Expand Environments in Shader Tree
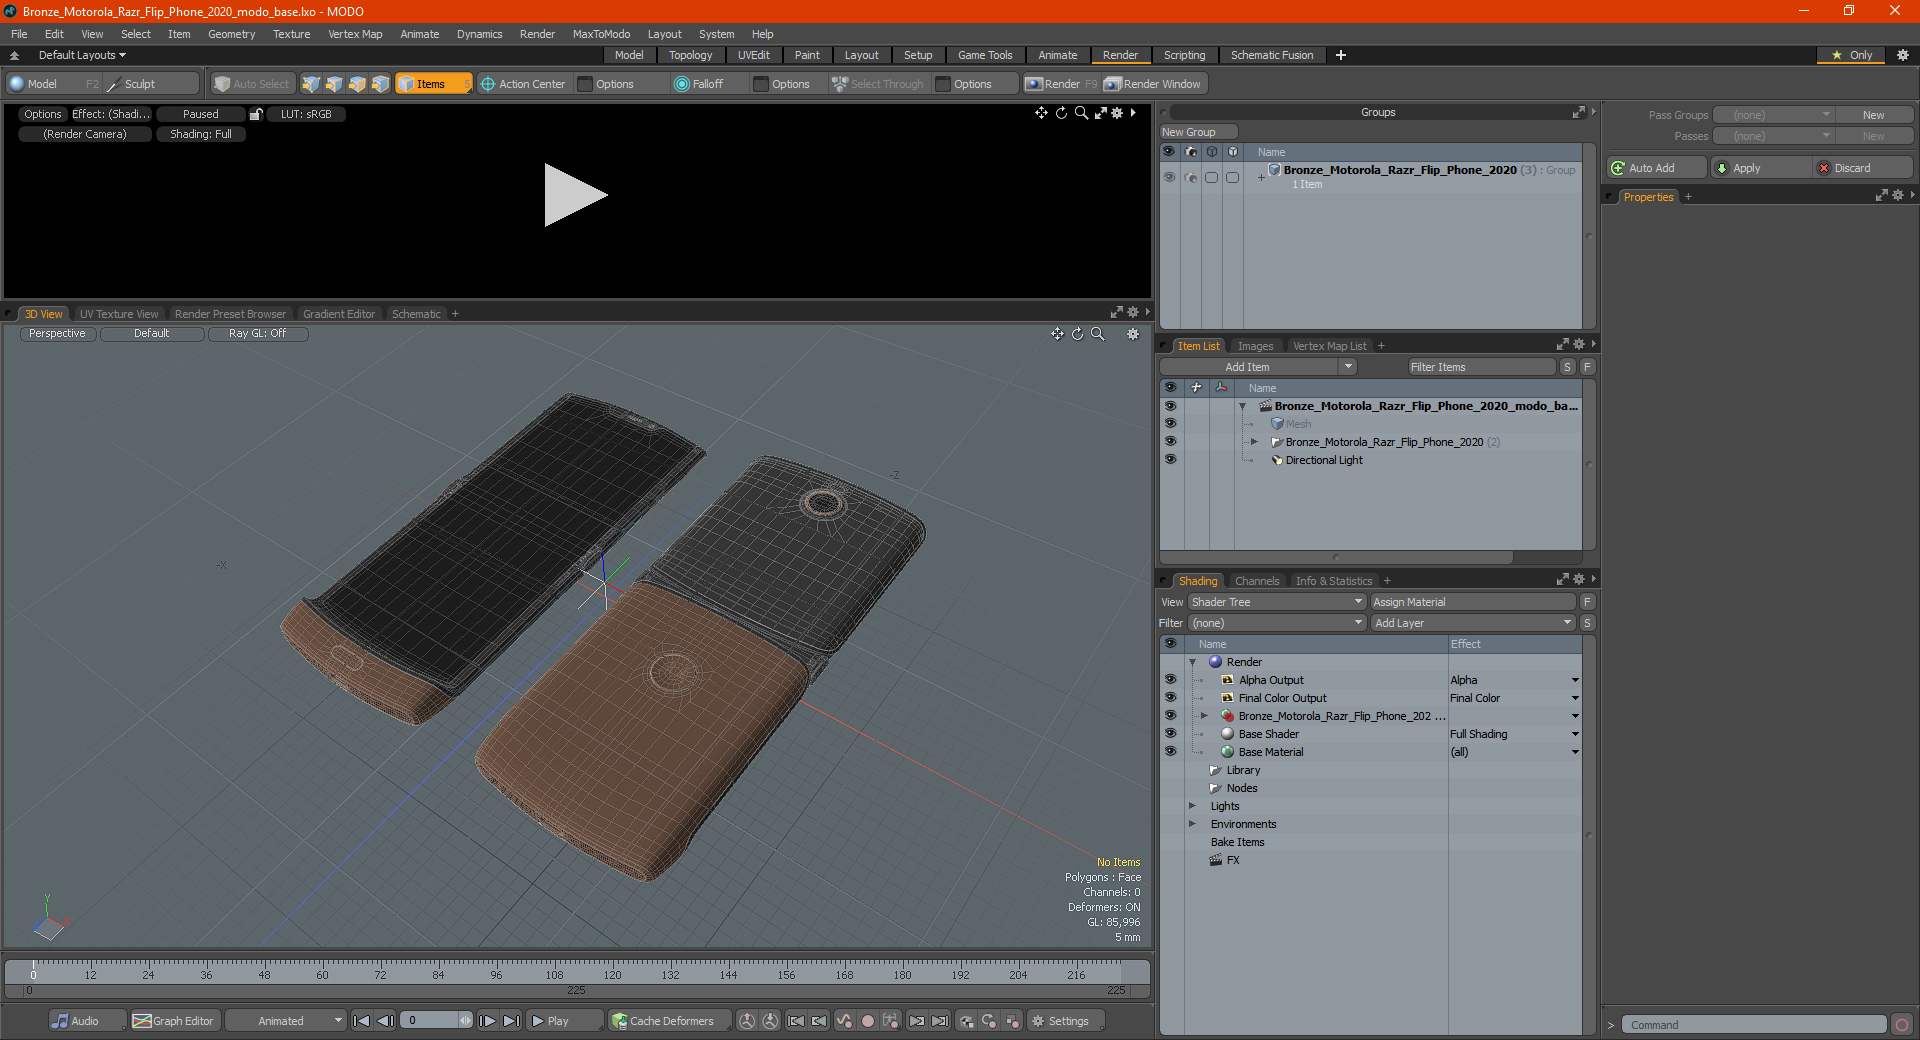The image size is (1920, 1040). [x=1192, y=824]
